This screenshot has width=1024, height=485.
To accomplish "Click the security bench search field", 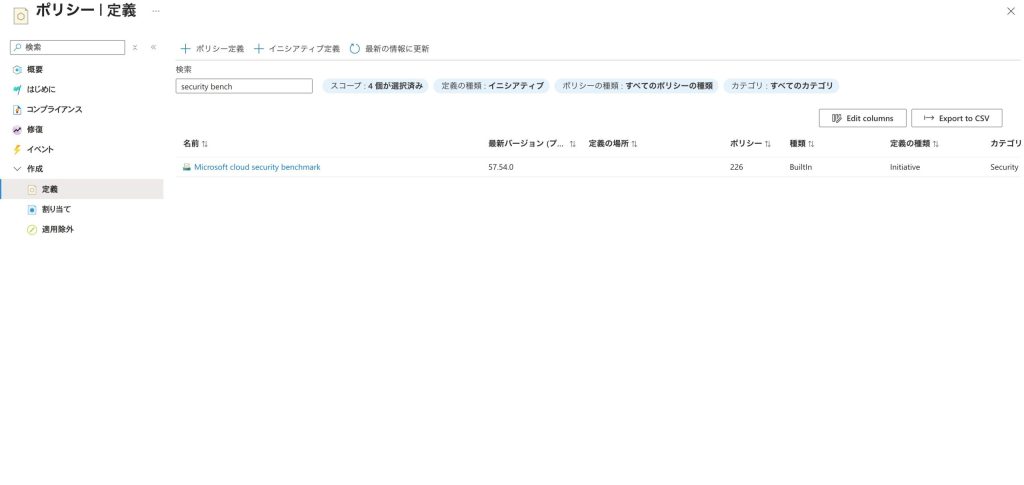I will click(x=244, y=86).
